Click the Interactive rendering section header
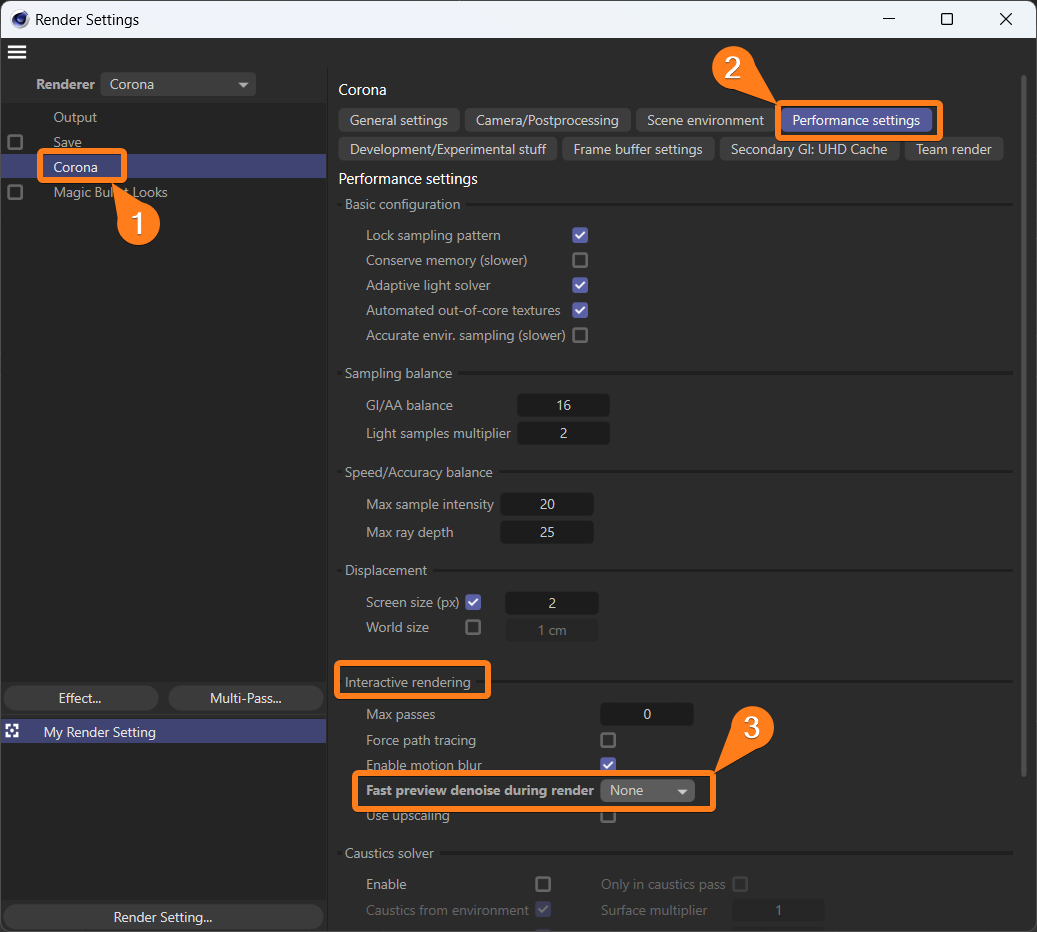 (407, 683)
